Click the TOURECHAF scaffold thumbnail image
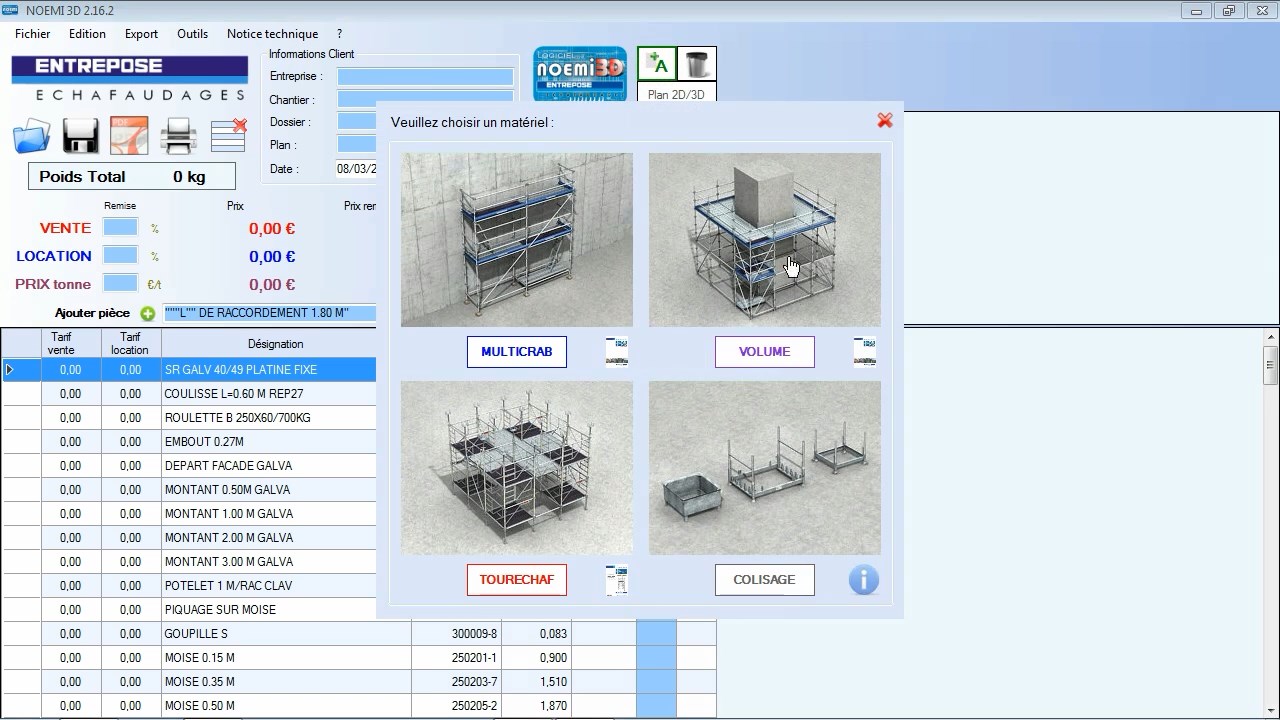This screenshot has height=720, width=1280. [516, 468]
